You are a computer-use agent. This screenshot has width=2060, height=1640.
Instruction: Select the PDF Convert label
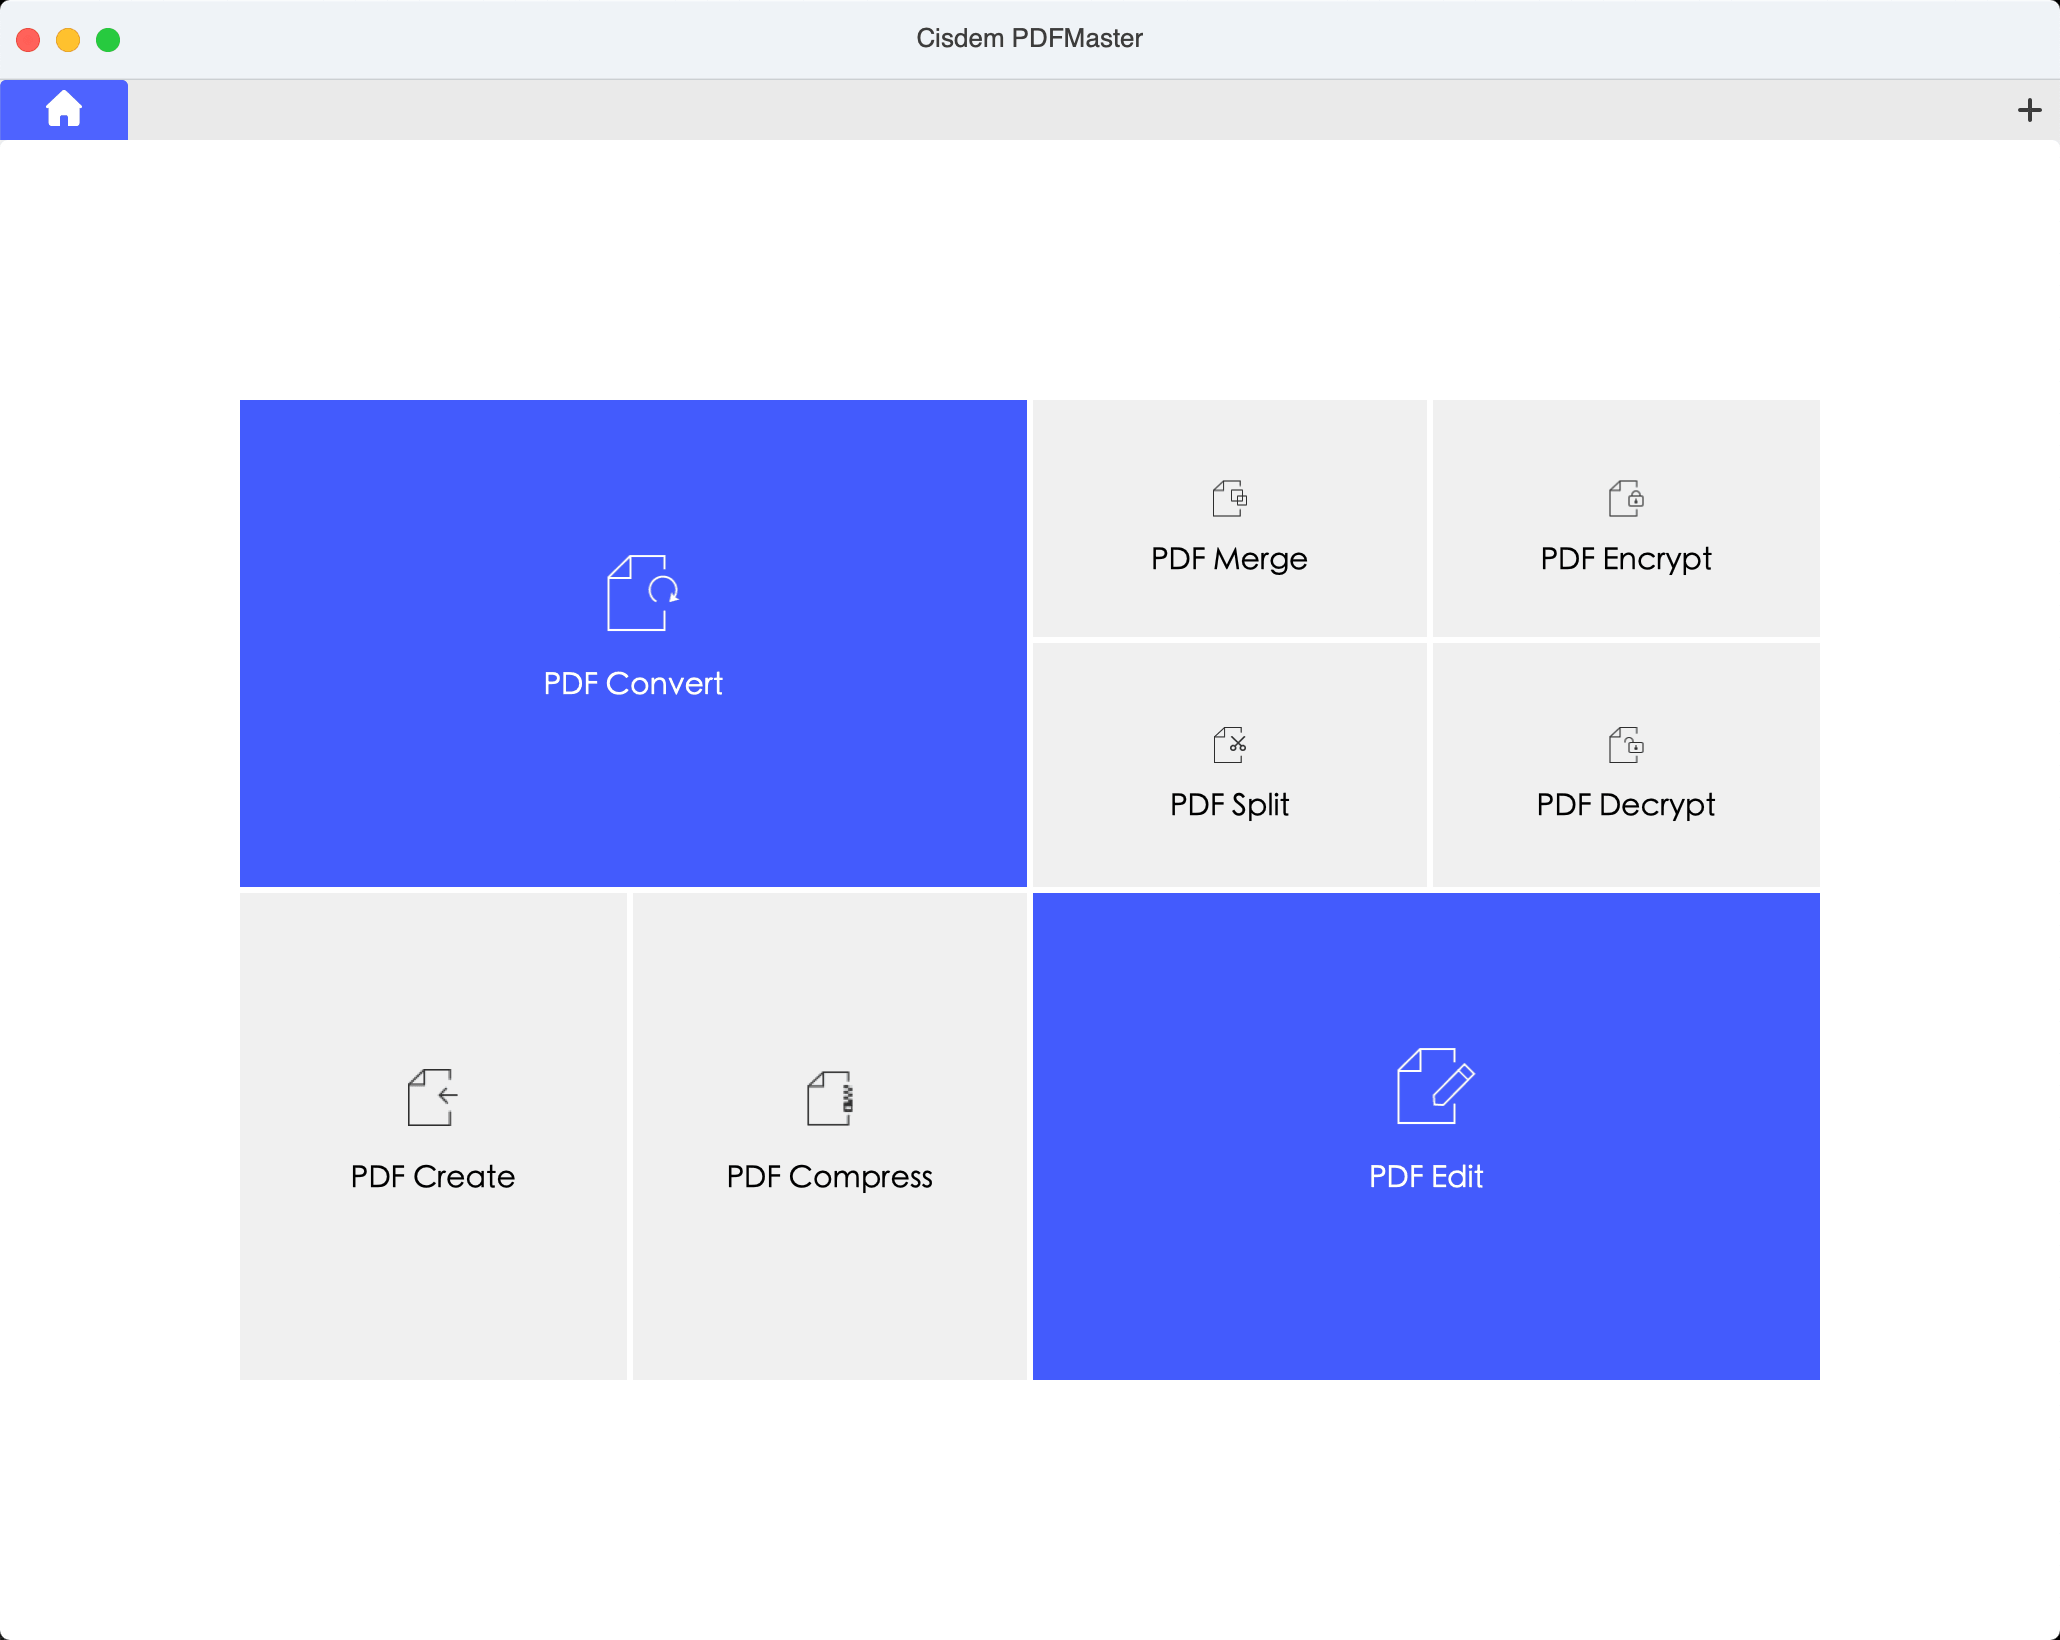coord(632,683)
